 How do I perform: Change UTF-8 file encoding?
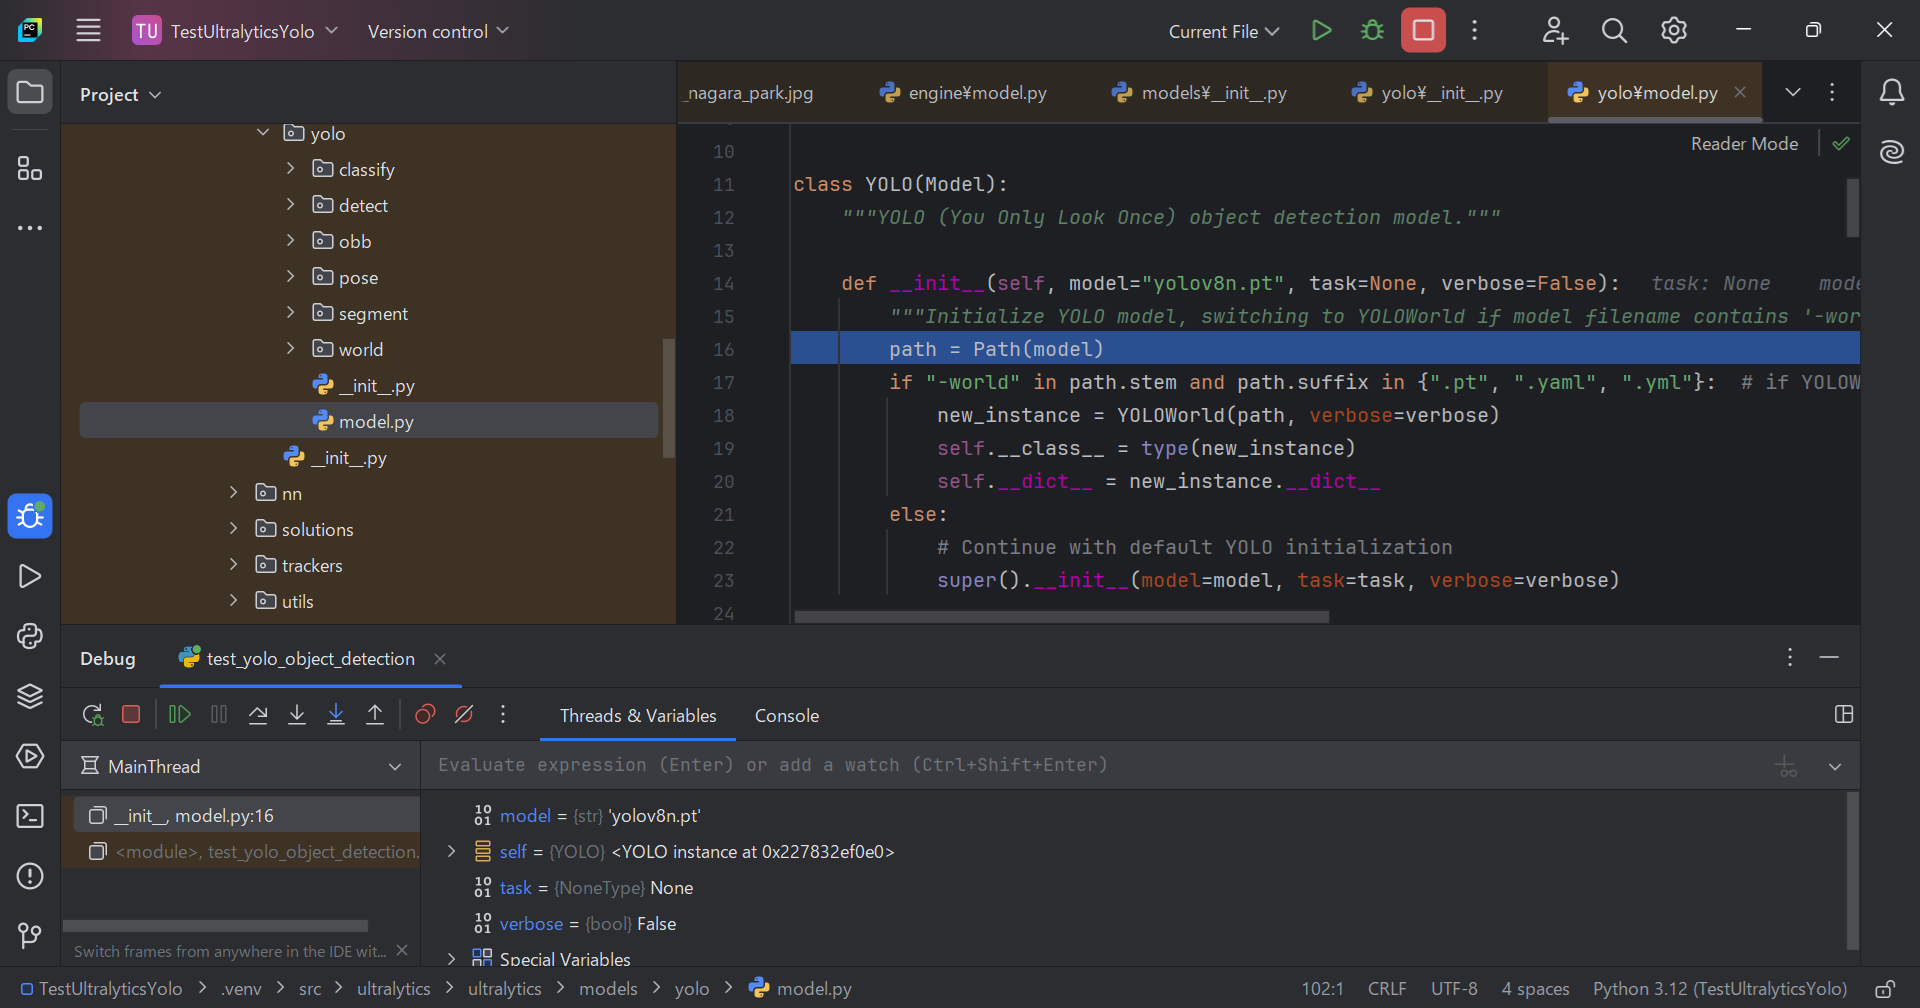coord(1454,989)
